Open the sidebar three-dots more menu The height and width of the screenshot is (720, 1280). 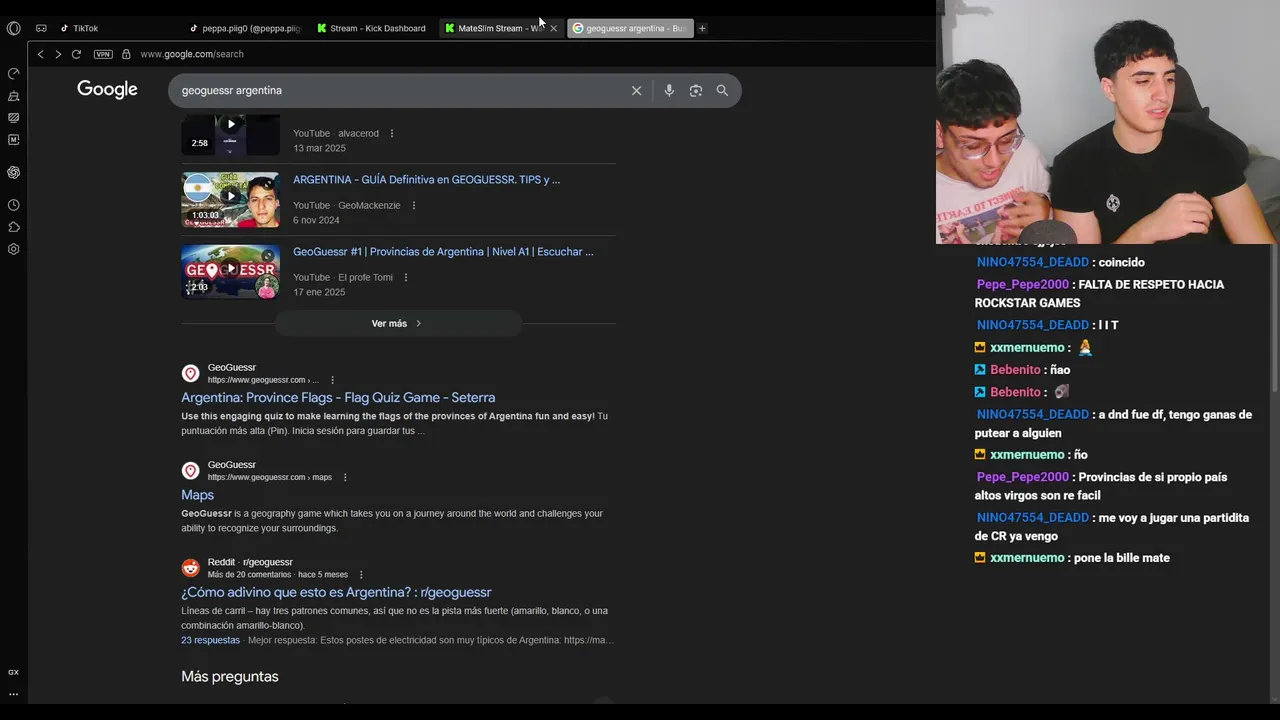coord(13,694)
